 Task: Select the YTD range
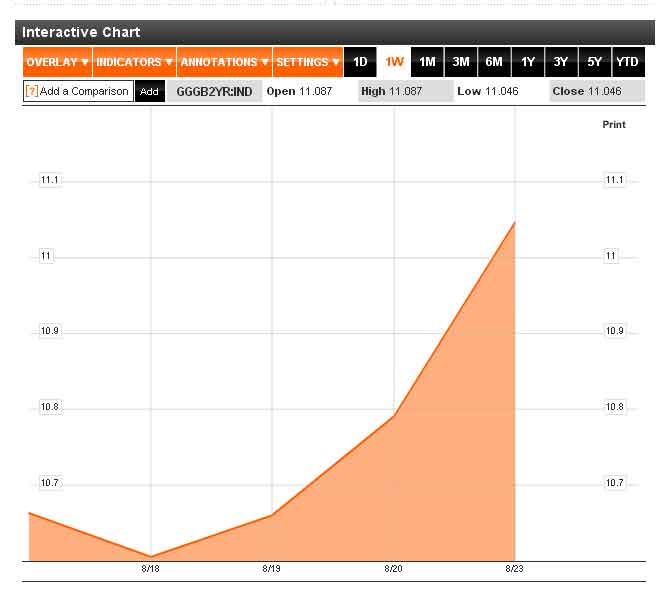click(627, 62)
